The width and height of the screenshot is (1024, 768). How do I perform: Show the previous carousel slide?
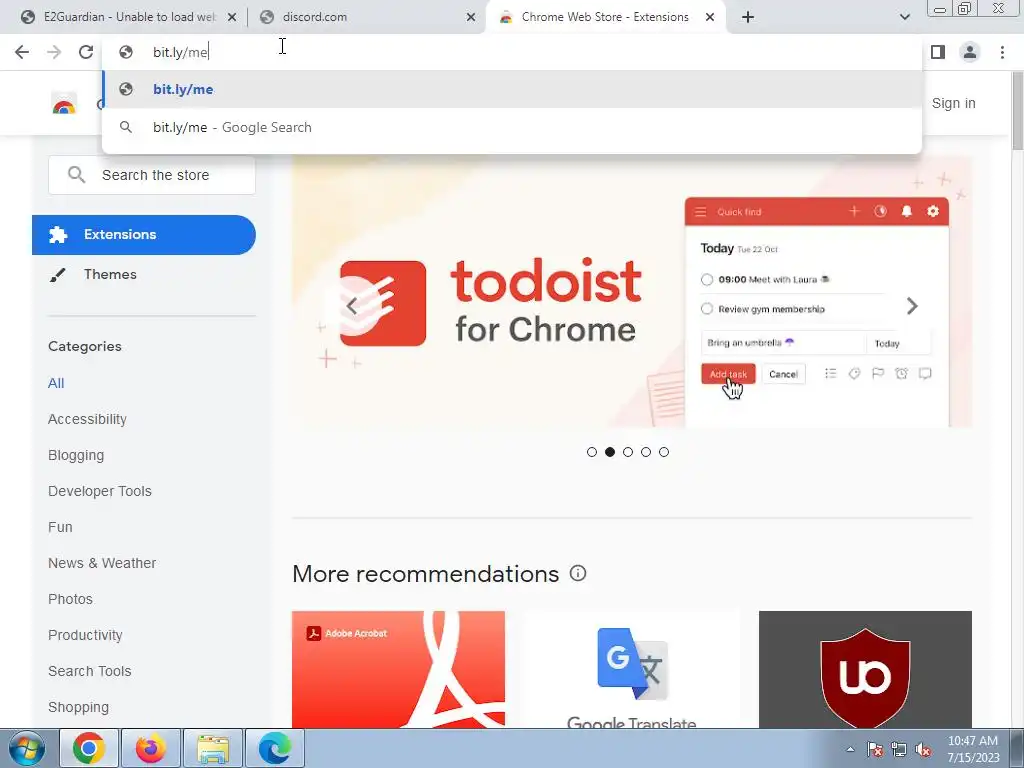click(352, 305)
